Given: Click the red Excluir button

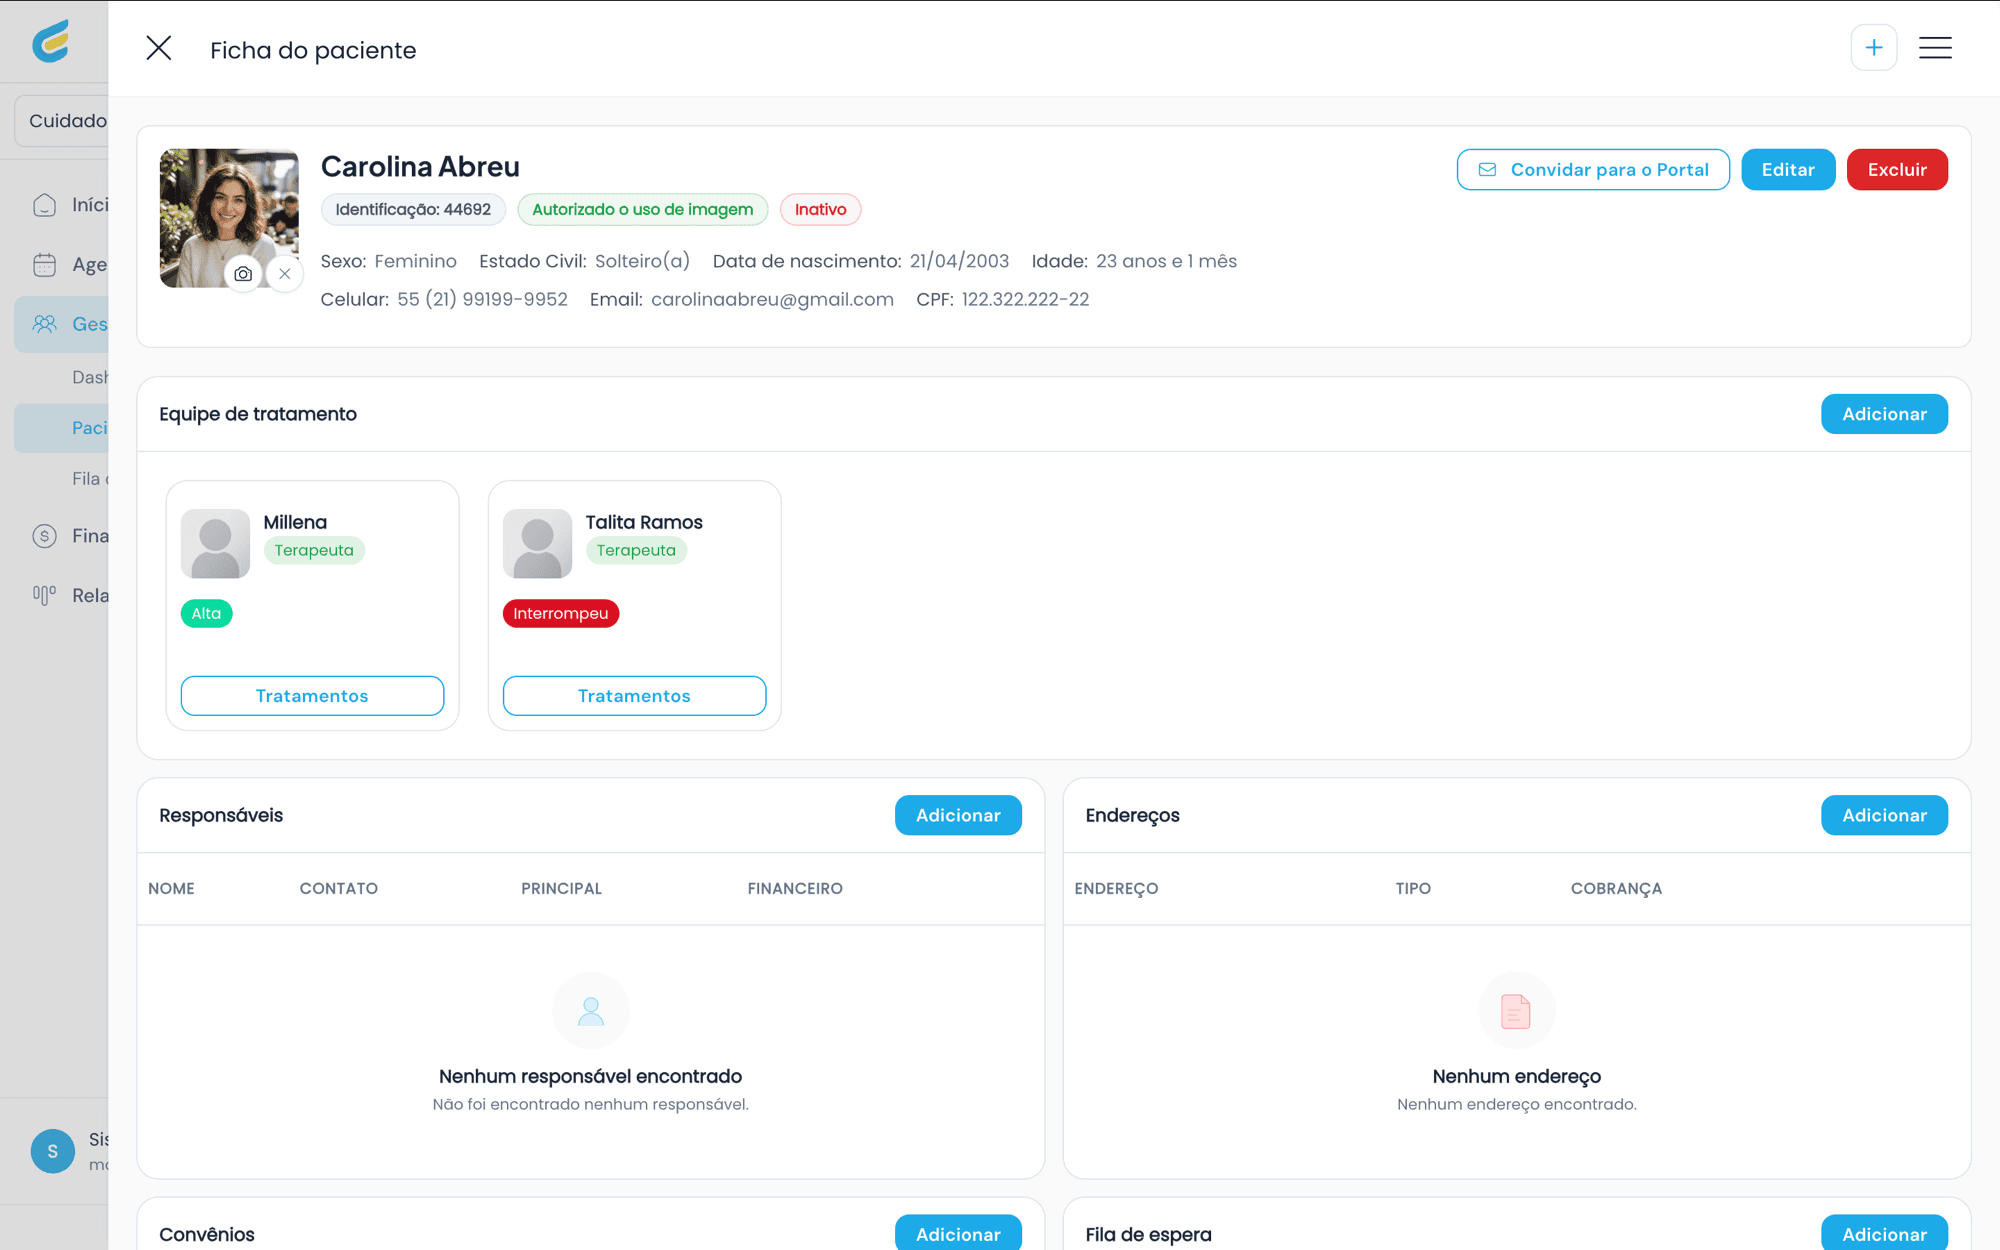Looking at the screenshot, I should click(1897, 170).
